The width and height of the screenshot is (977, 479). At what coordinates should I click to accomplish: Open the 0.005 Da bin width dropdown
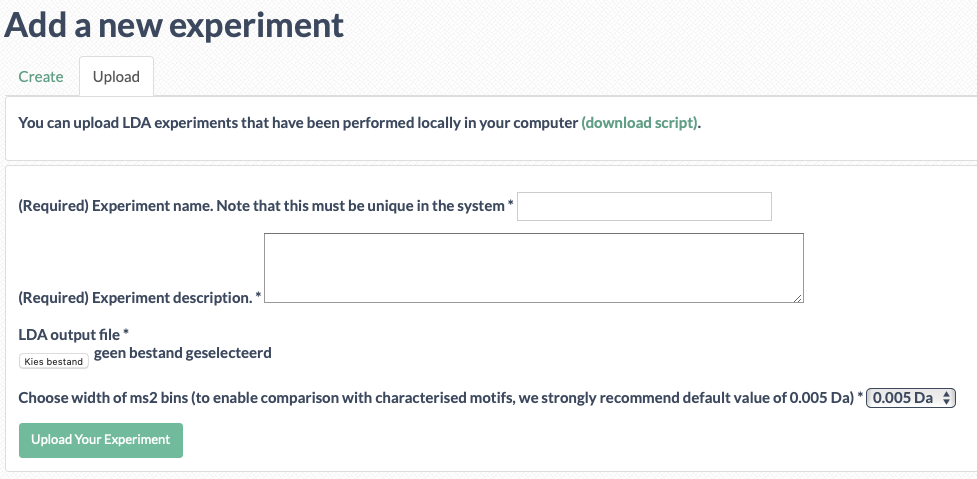pos(910,397)
